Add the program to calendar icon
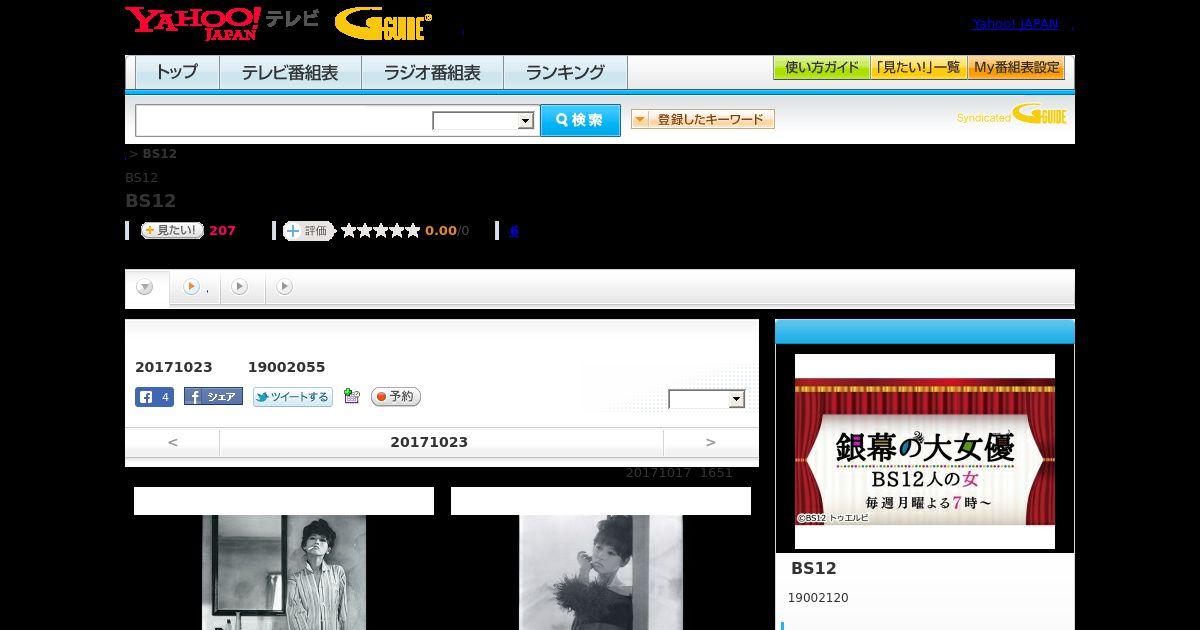The image size is (1200, 630). point(351,396)
